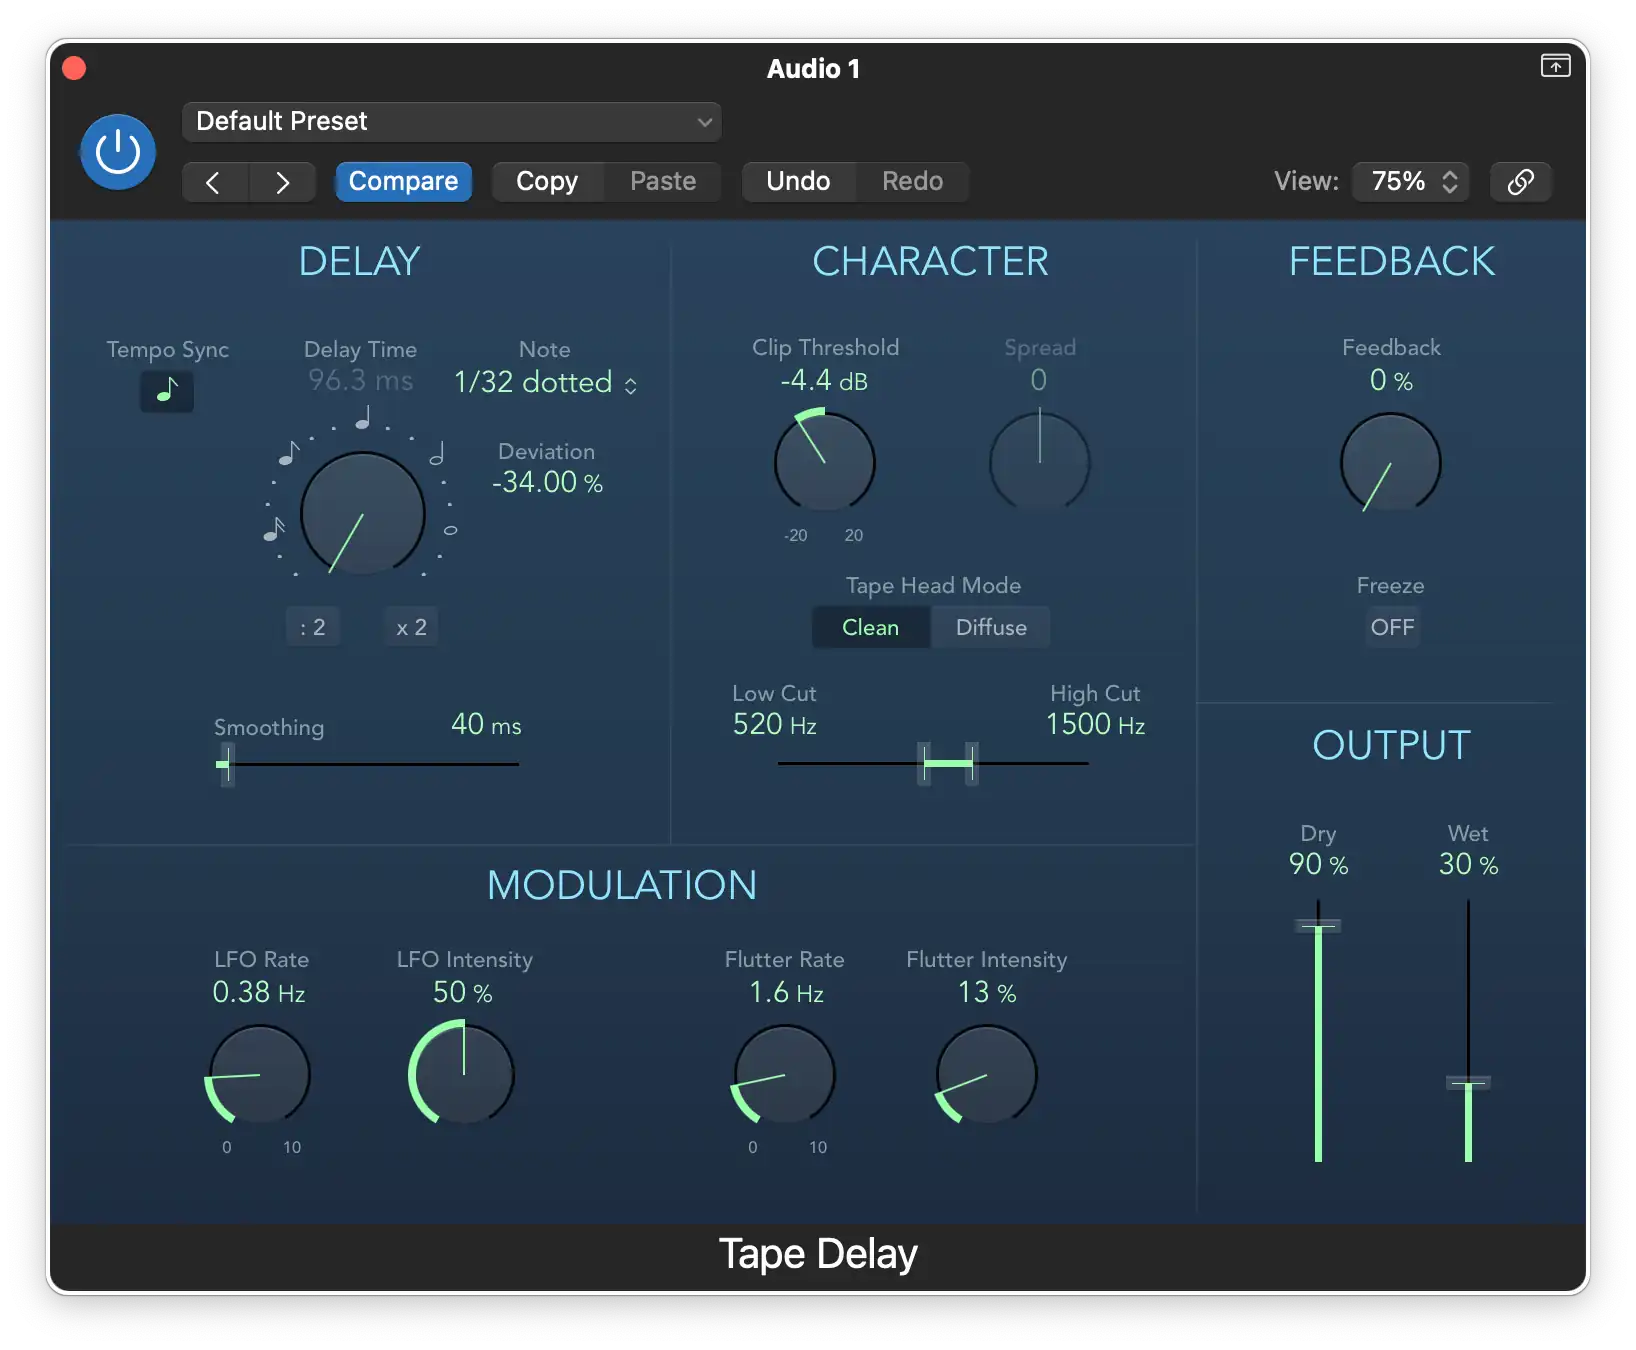The image size is (1636, 1350).
Task: Click the Dry 90 % value
Action: (x=1318, y=865)
